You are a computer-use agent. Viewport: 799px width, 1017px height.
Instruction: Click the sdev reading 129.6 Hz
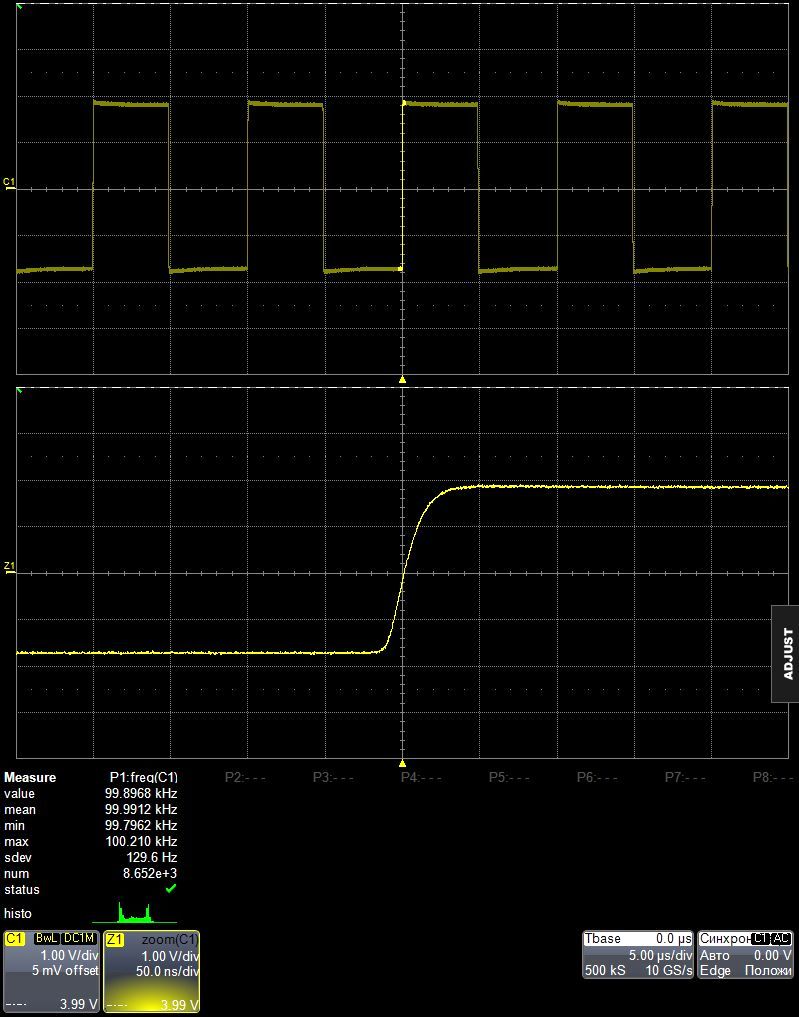click(x=151, y=857)
